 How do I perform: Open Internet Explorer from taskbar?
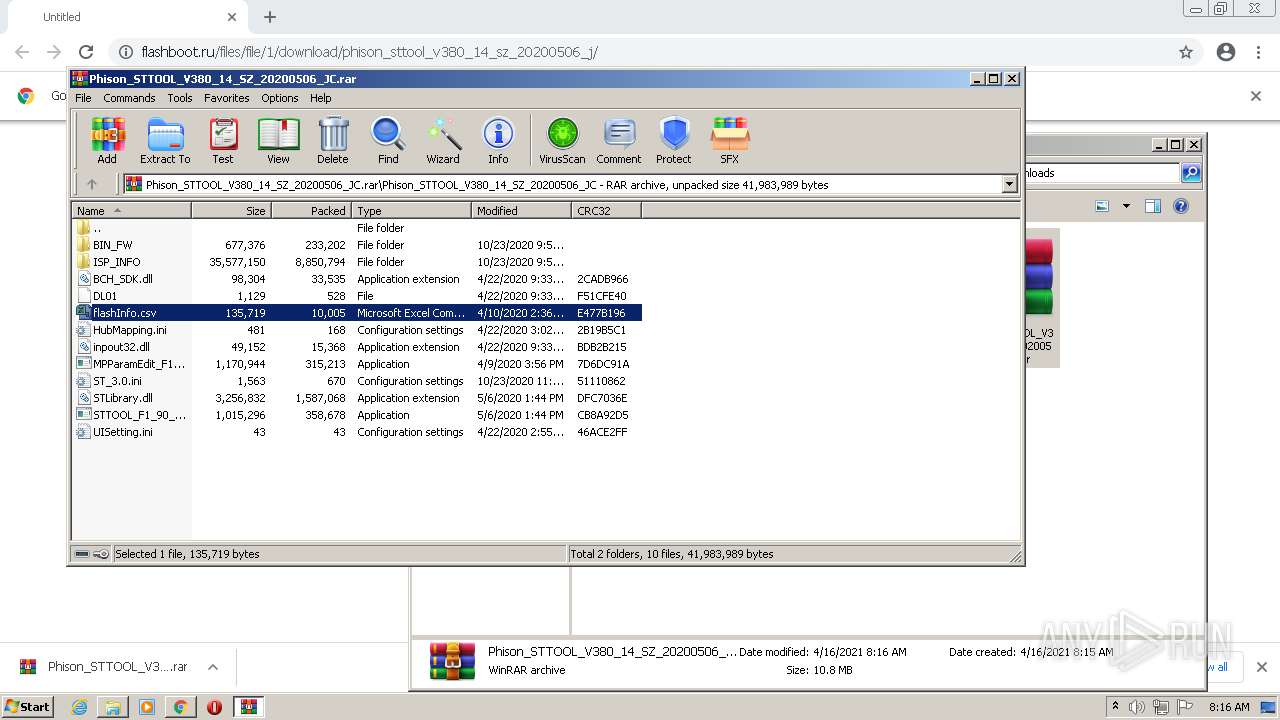[x=79, y=707]
